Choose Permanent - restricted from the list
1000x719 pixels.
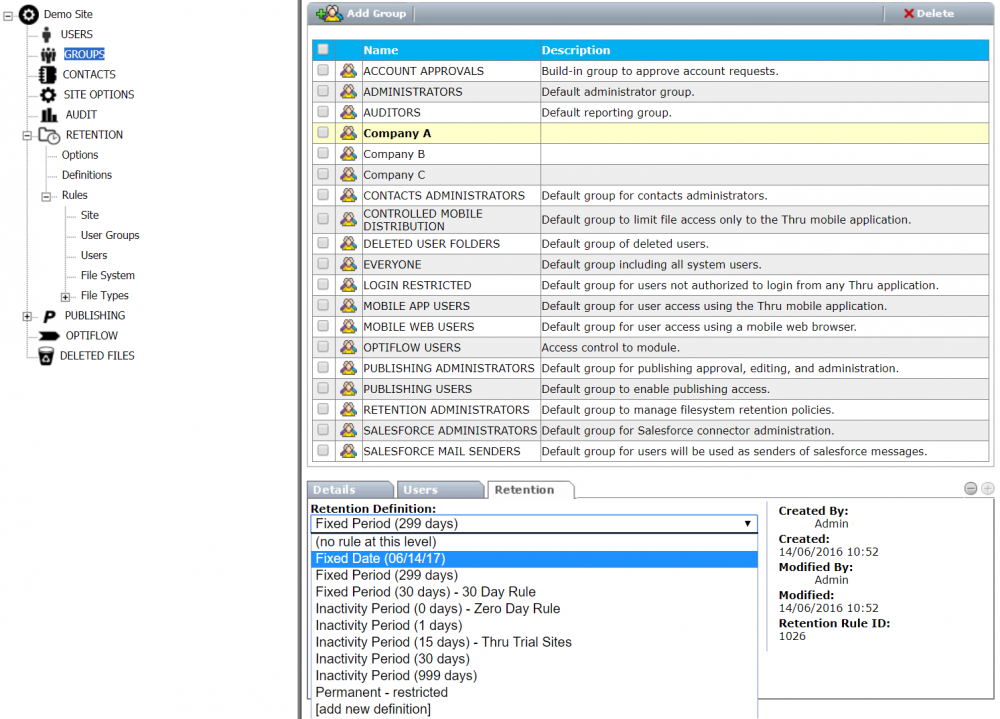[381, 692]
